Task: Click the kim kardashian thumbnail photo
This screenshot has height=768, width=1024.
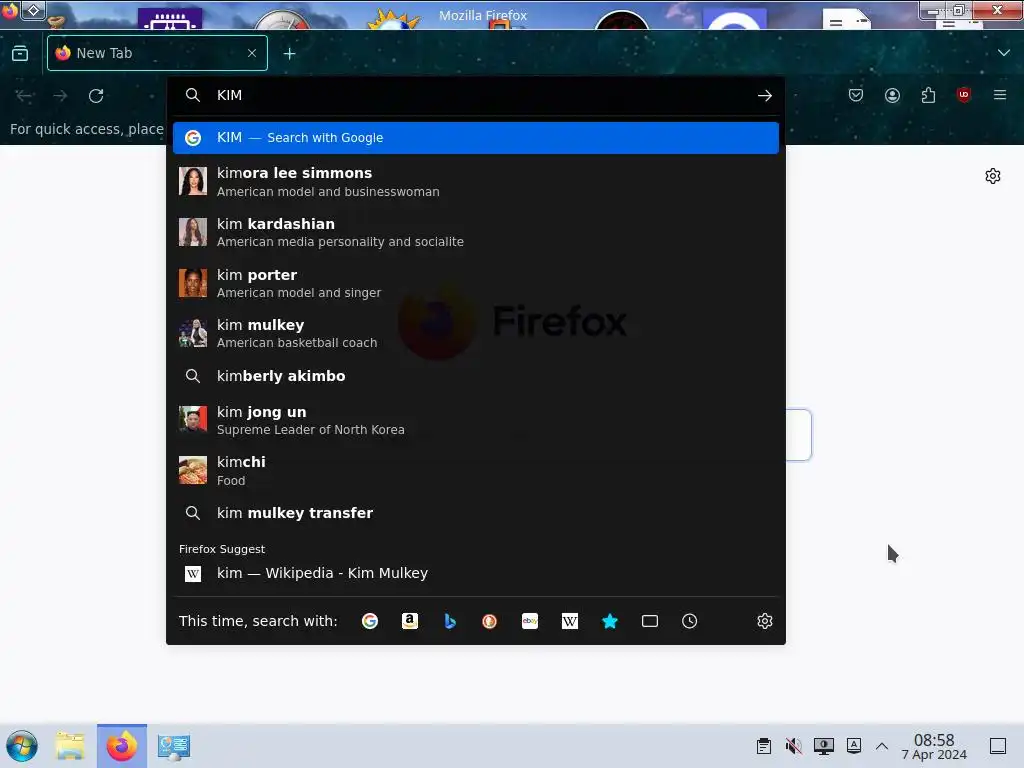Action: tap(193, 232)
